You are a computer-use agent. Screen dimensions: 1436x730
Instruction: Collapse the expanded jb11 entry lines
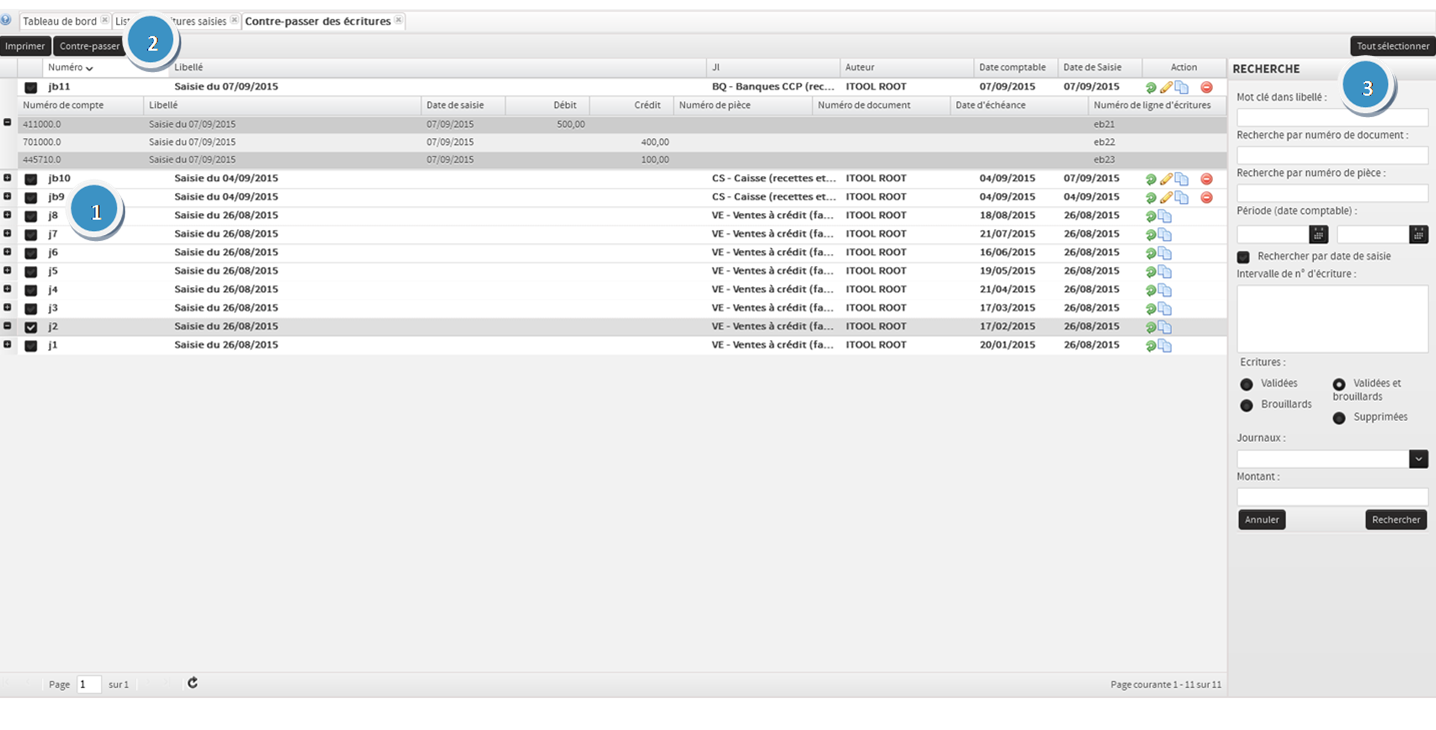click(8, 122)
